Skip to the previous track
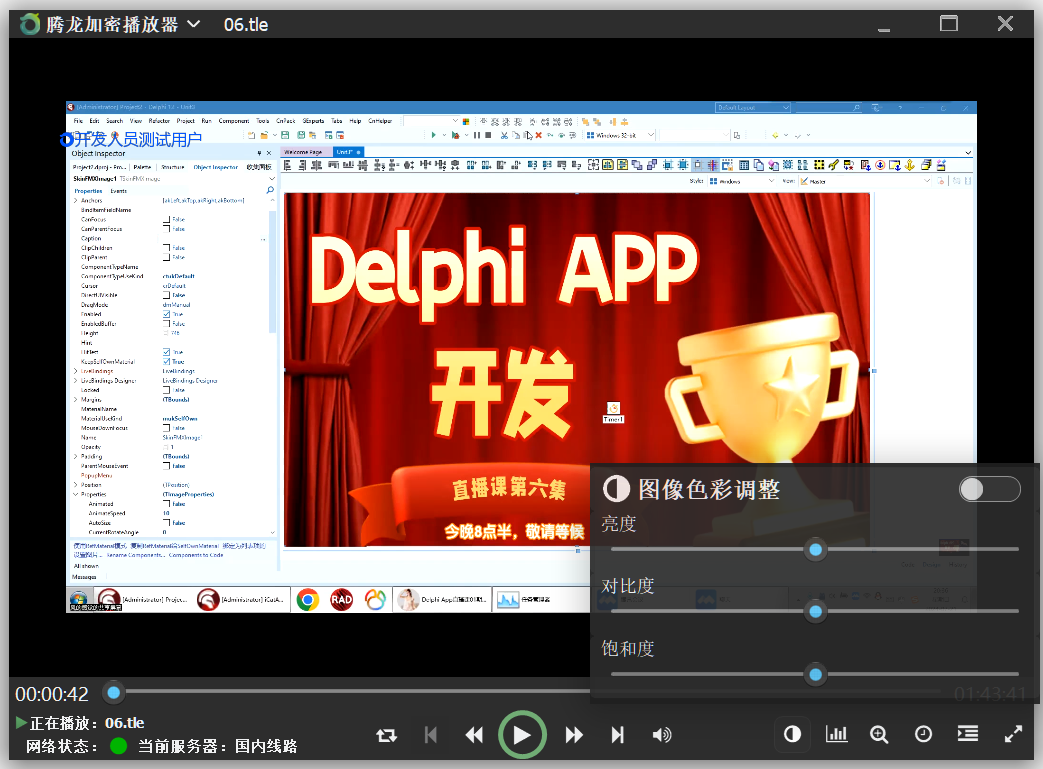This screenshot has height=769, width=1043. (x=431, y=735)
